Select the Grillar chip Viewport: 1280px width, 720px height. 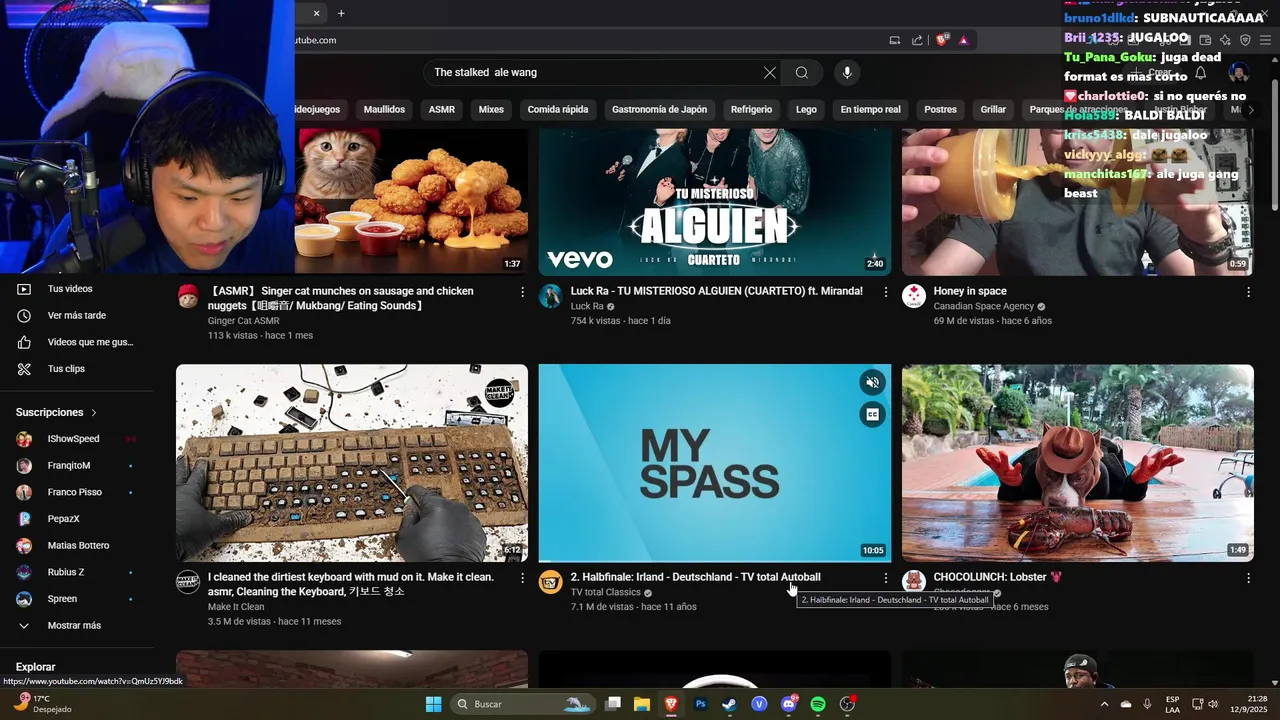(993, 110)
